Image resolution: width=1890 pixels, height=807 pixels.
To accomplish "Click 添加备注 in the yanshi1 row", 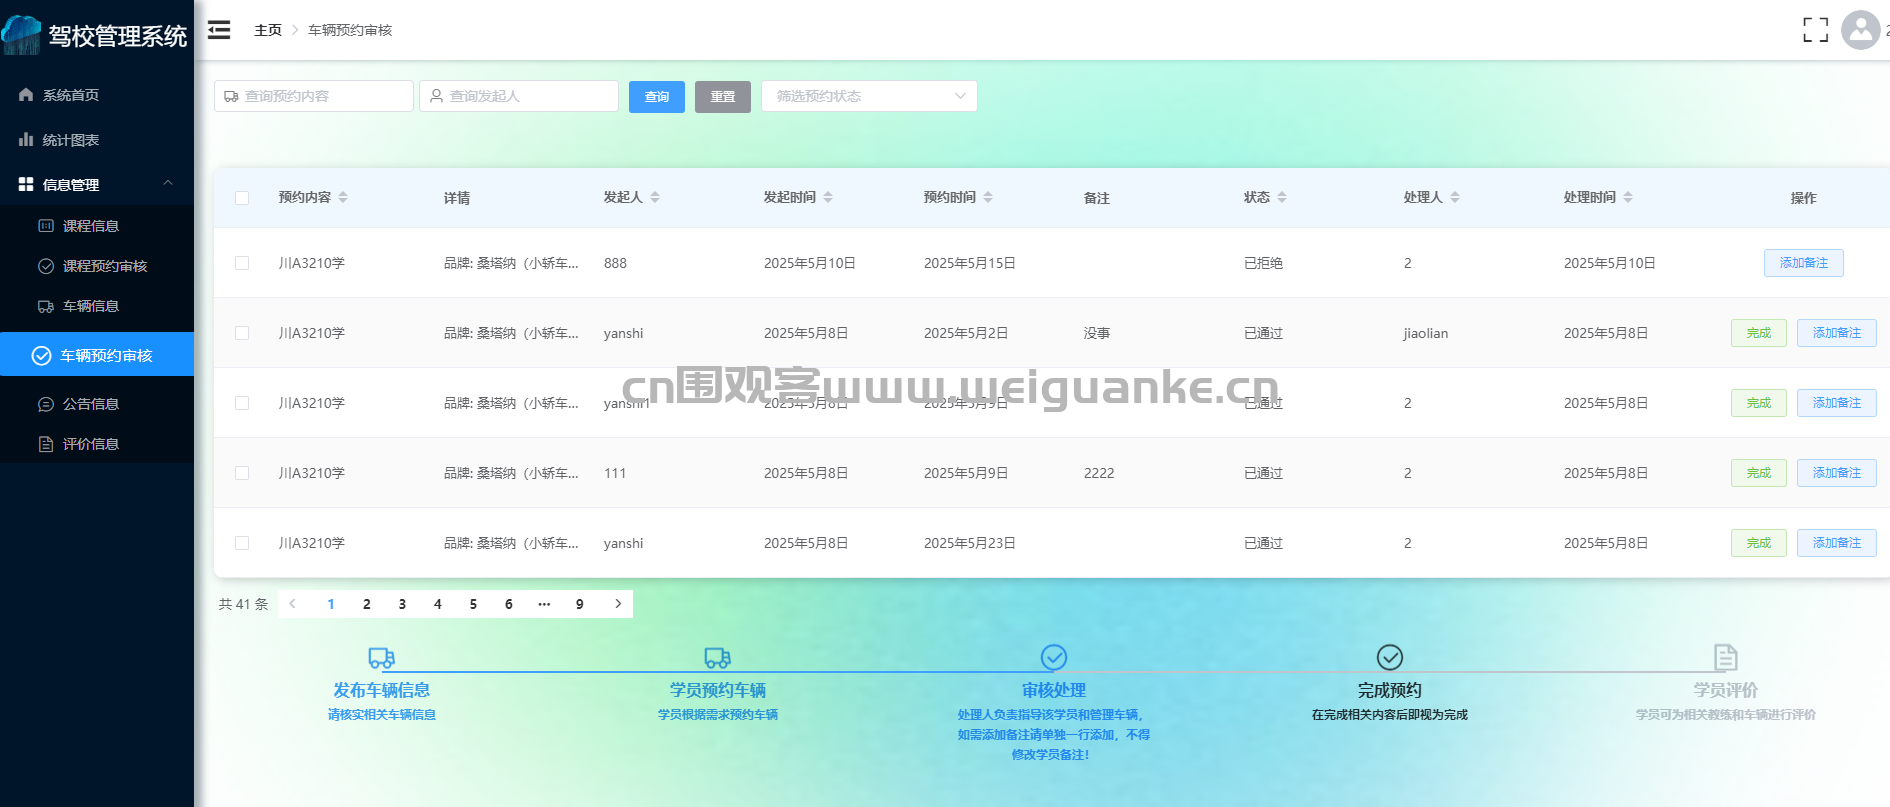I will [x=1837, y=403].
